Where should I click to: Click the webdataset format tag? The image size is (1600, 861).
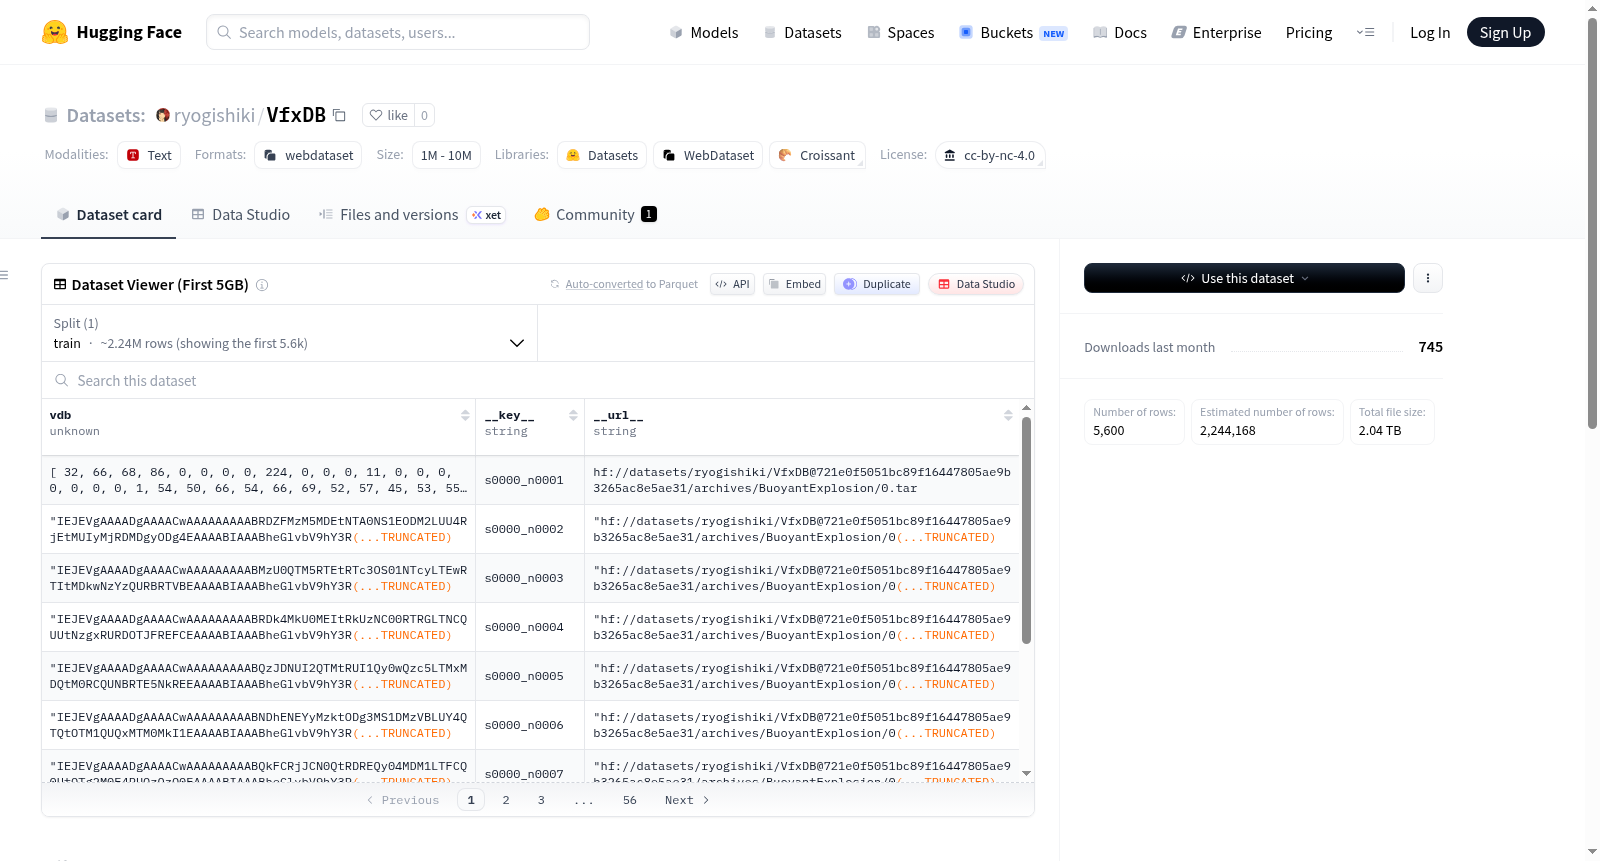coord(309,155)
